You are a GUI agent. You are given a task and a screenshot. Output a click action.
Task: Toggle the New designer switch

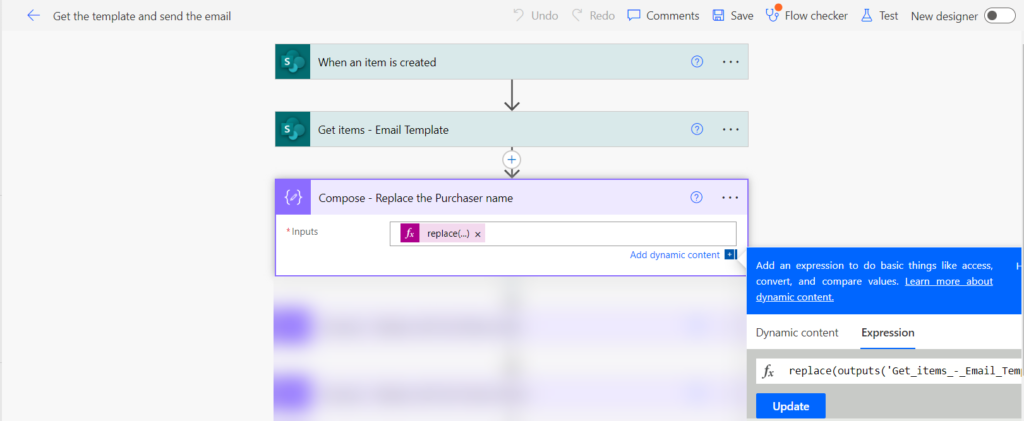pos(998,16)
